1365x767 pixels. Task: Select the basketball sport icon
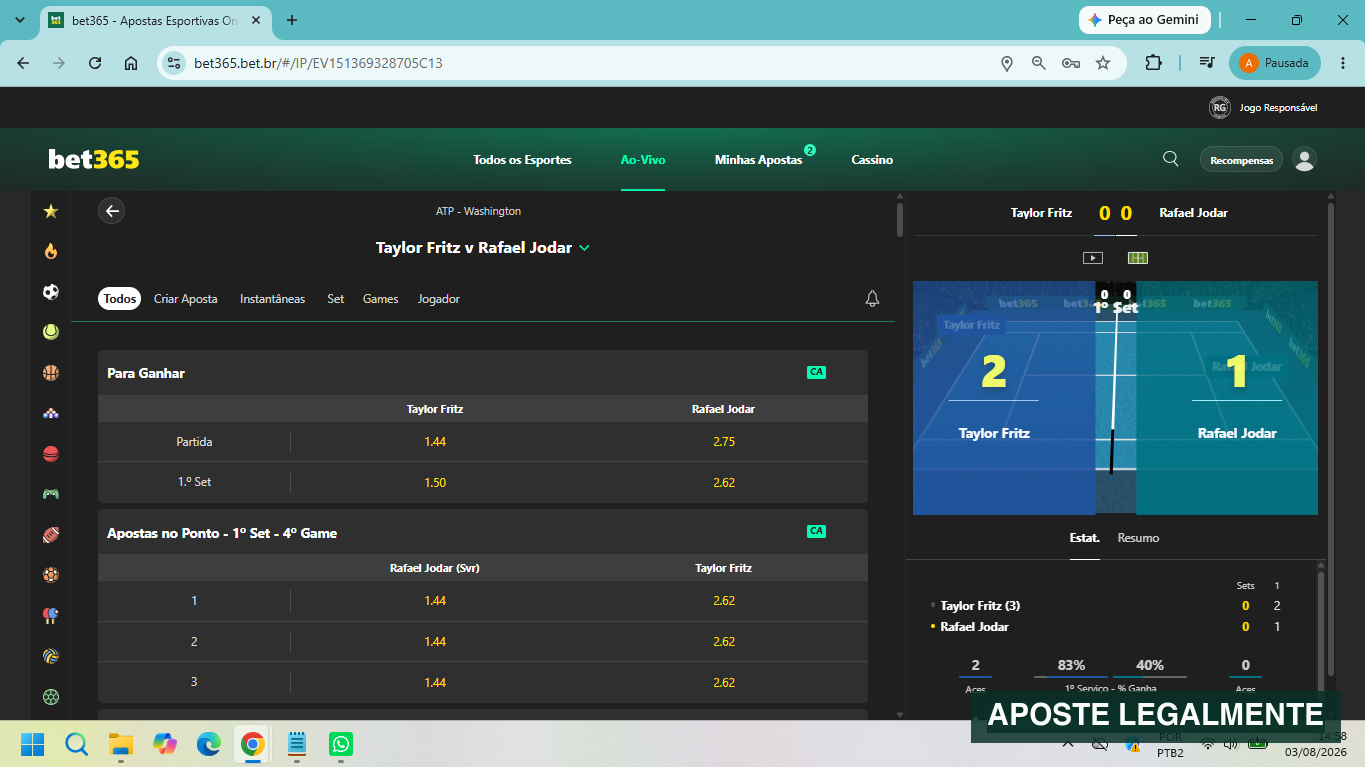[x=51, y=373]
